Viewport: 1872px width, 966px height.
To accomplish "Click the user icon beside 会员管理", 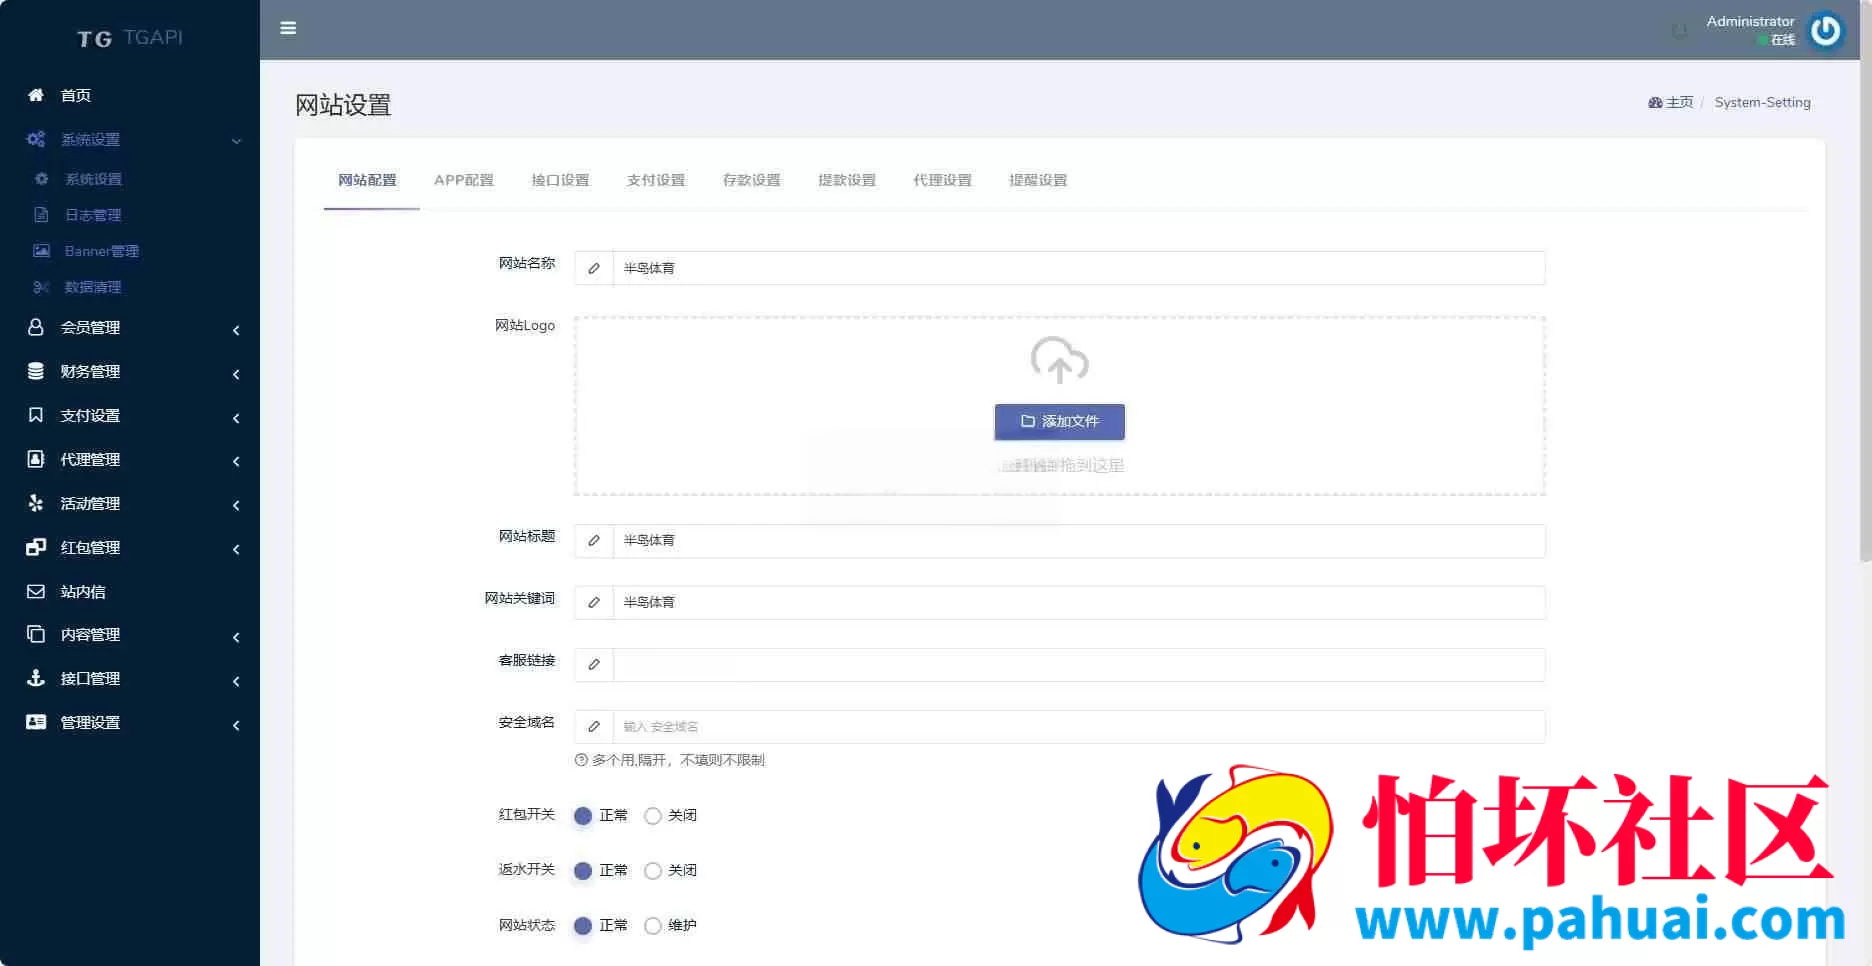I will (36, 327).
